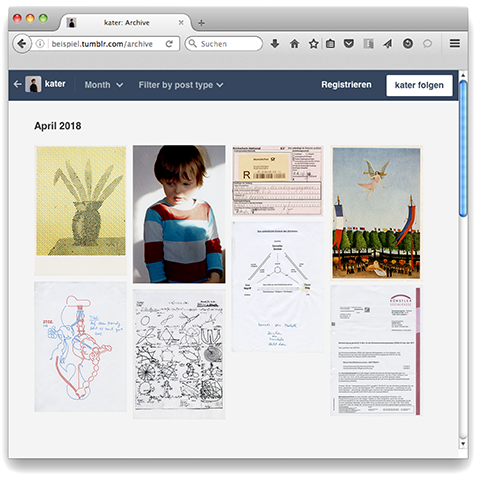The image size is (480, 481).
Task: Click the vertical scrollbar thumb
Action: coord(463,148)
